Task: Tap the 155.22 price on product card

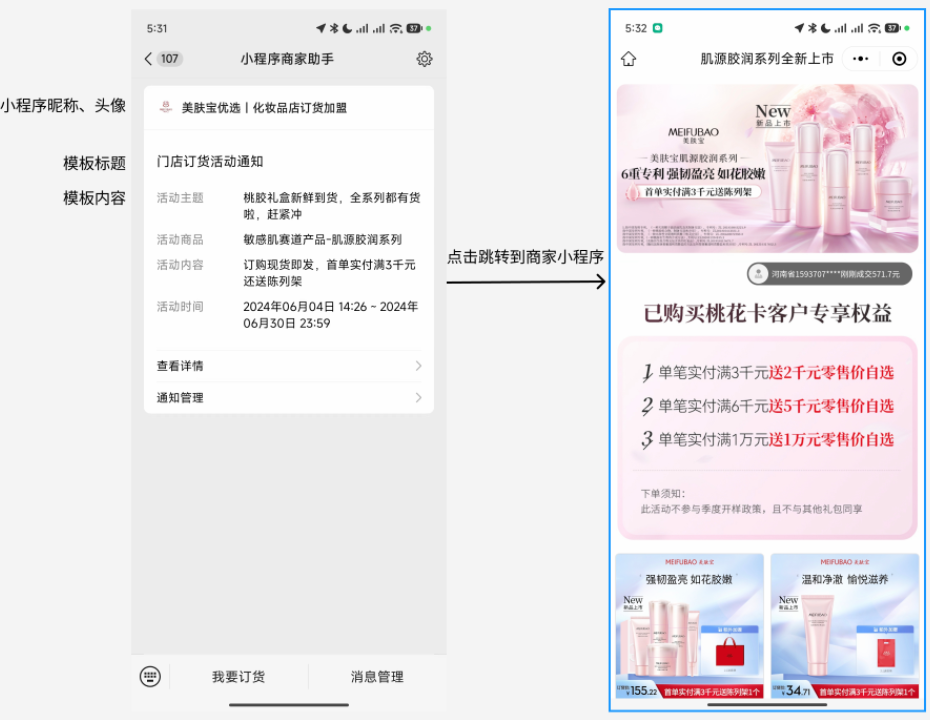Action: pyautogui.click(x=643, y=691)
